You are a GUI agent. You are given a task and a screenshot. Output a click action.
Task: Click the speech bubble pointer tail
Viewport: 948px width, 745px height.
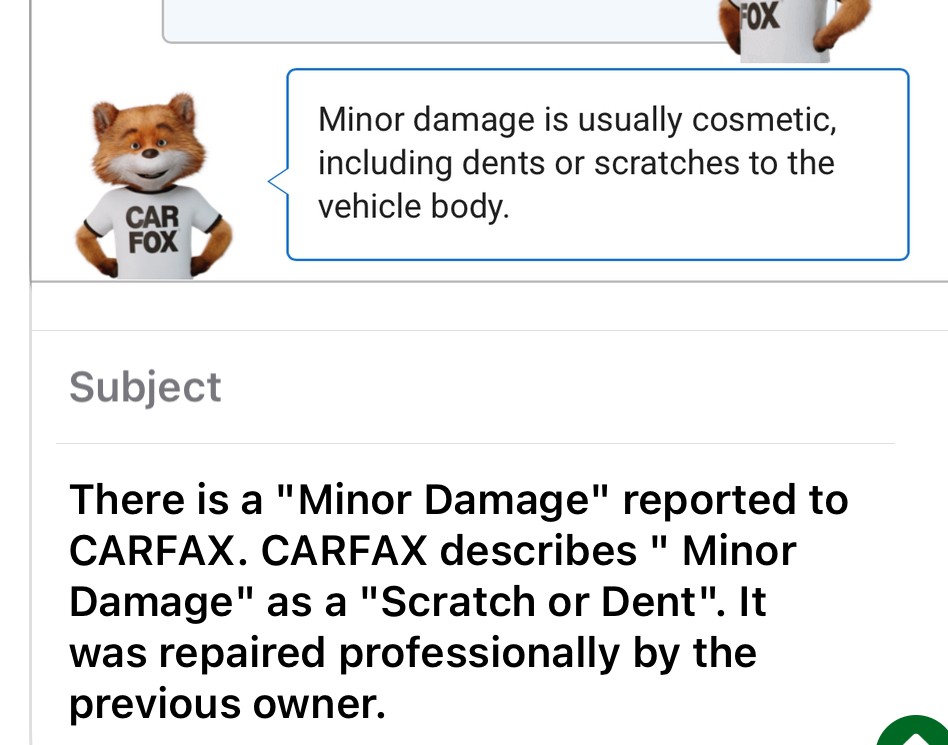pyautogui.click(x=278, y=181)
